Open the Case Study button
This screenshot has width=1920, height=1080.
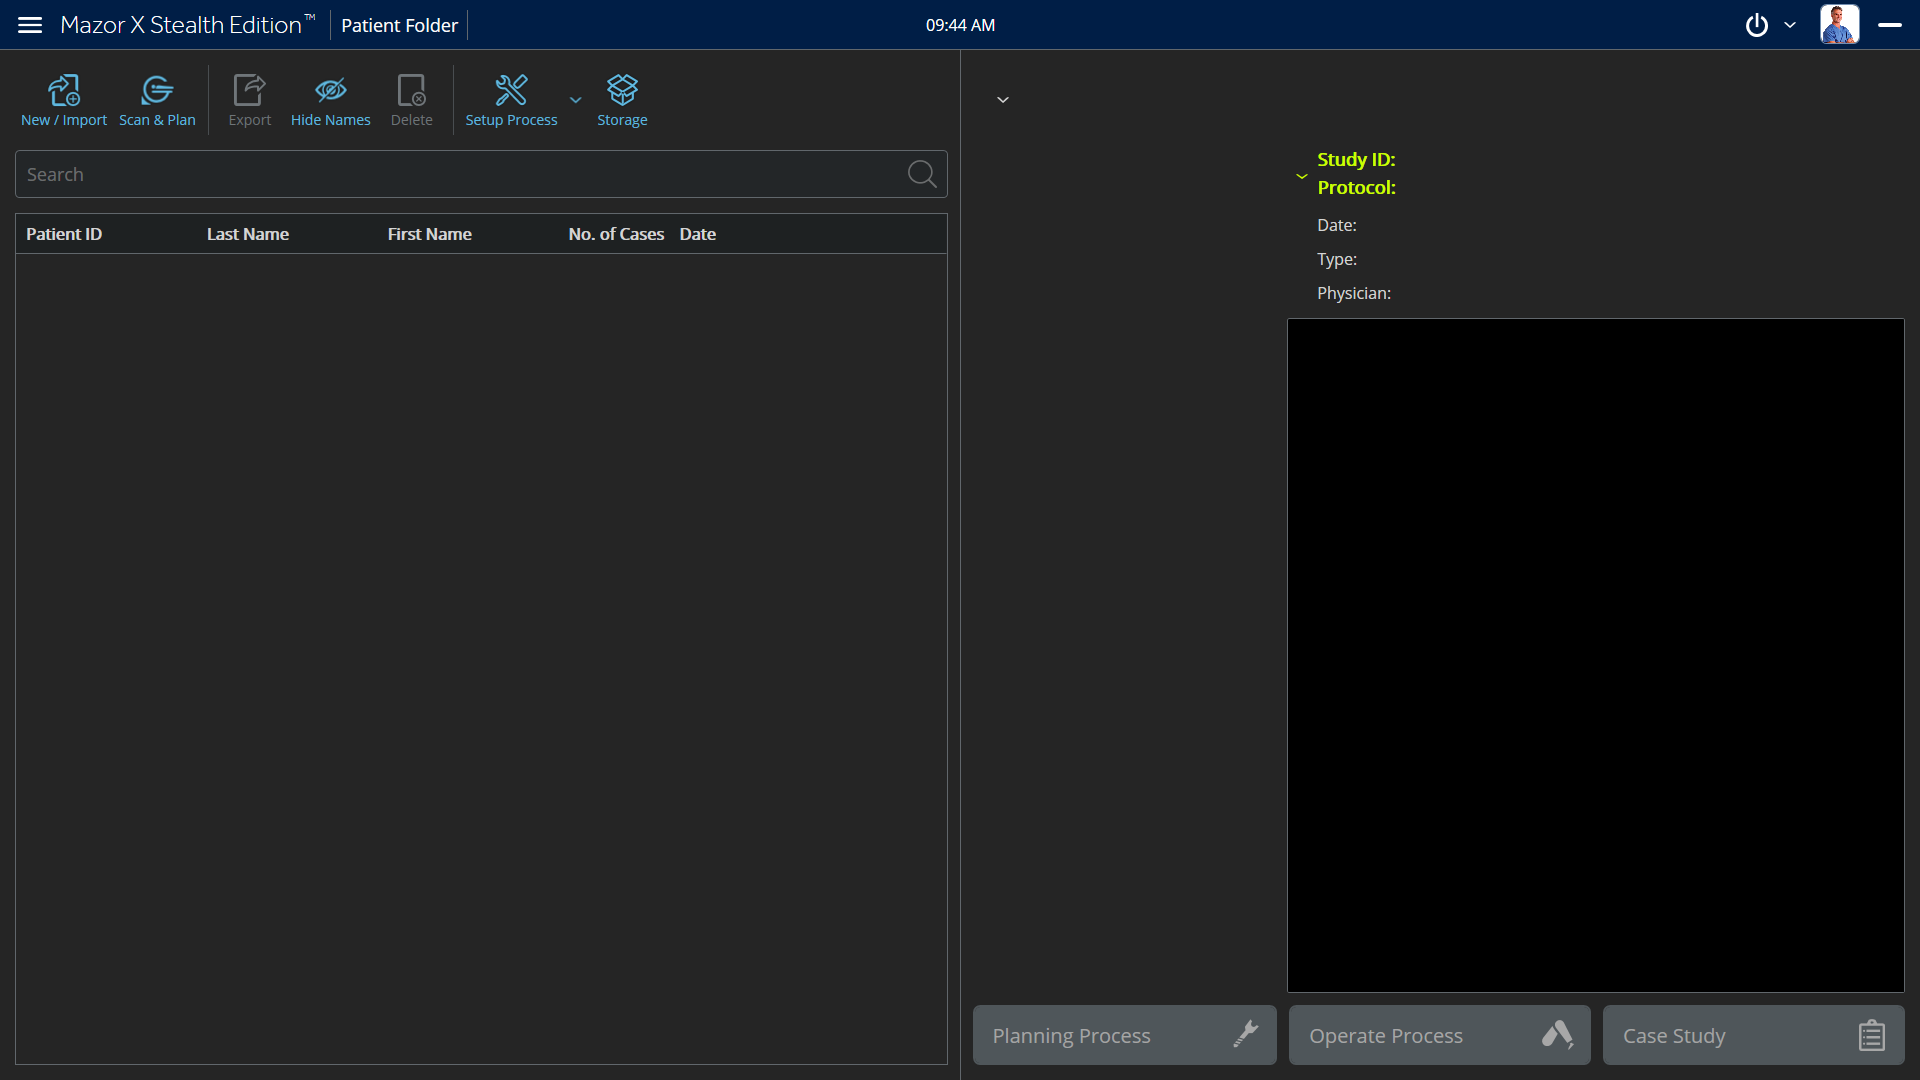pos(1753,1035)
